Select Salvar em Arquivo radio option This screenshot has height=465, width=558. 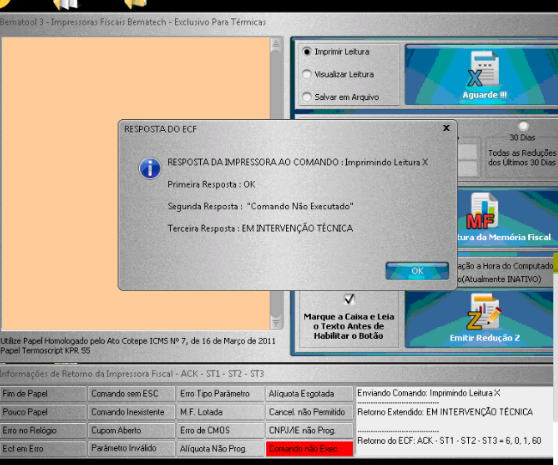307,97
